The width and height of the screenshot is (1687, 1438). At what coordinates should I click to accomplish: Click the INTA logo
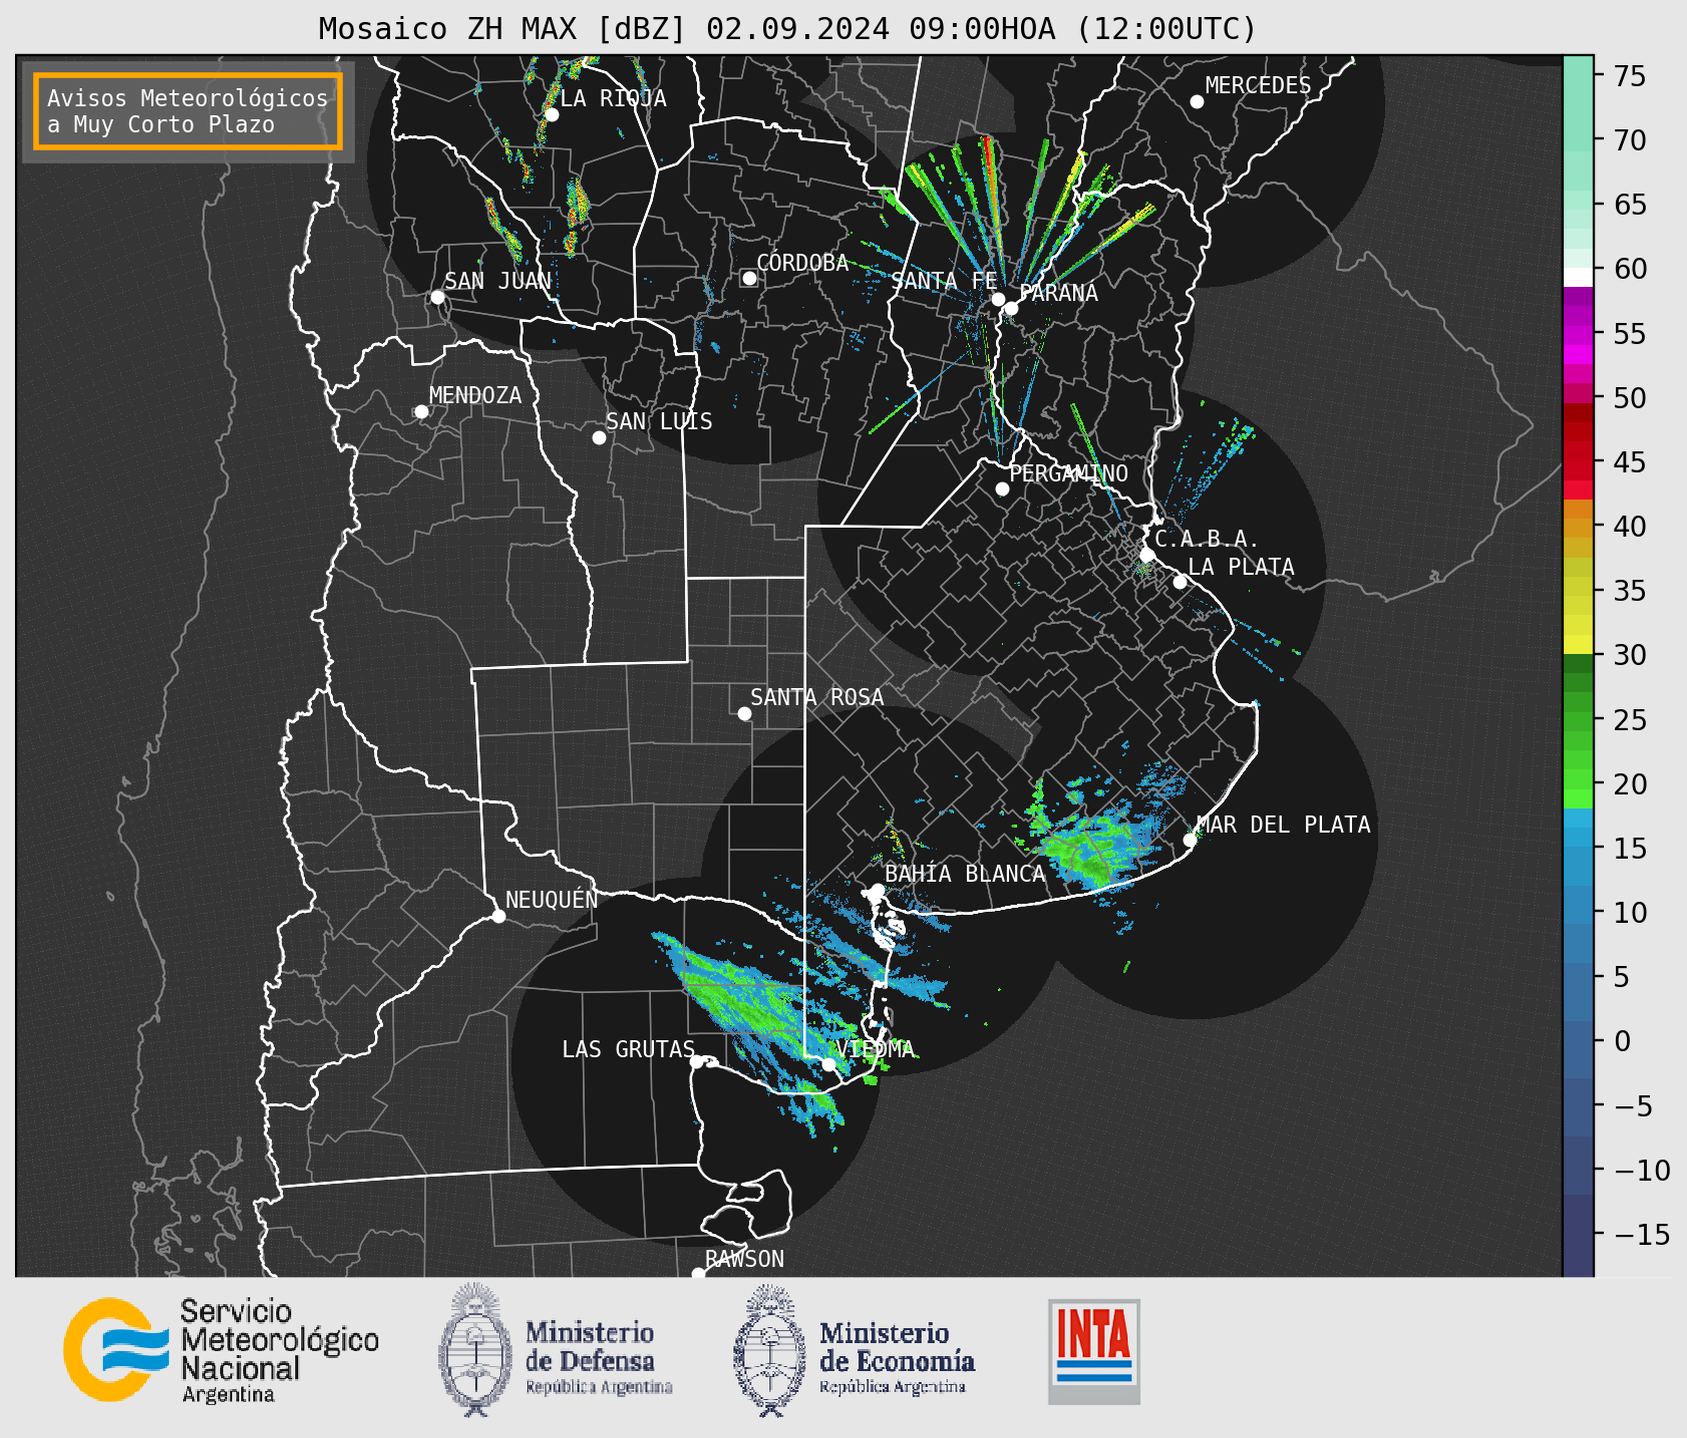pyautogui.click(x=1094, y=1350)
